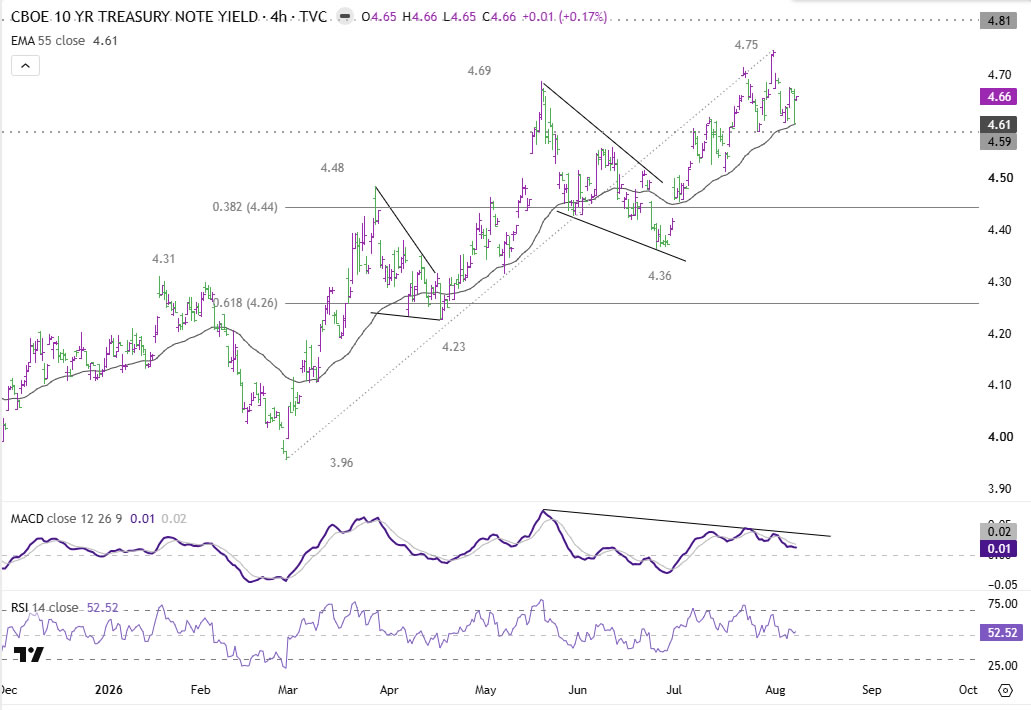Collapse the indicator legend chevron button
The height and width of the screenshot is (710, 1031).
click(25, 66)
